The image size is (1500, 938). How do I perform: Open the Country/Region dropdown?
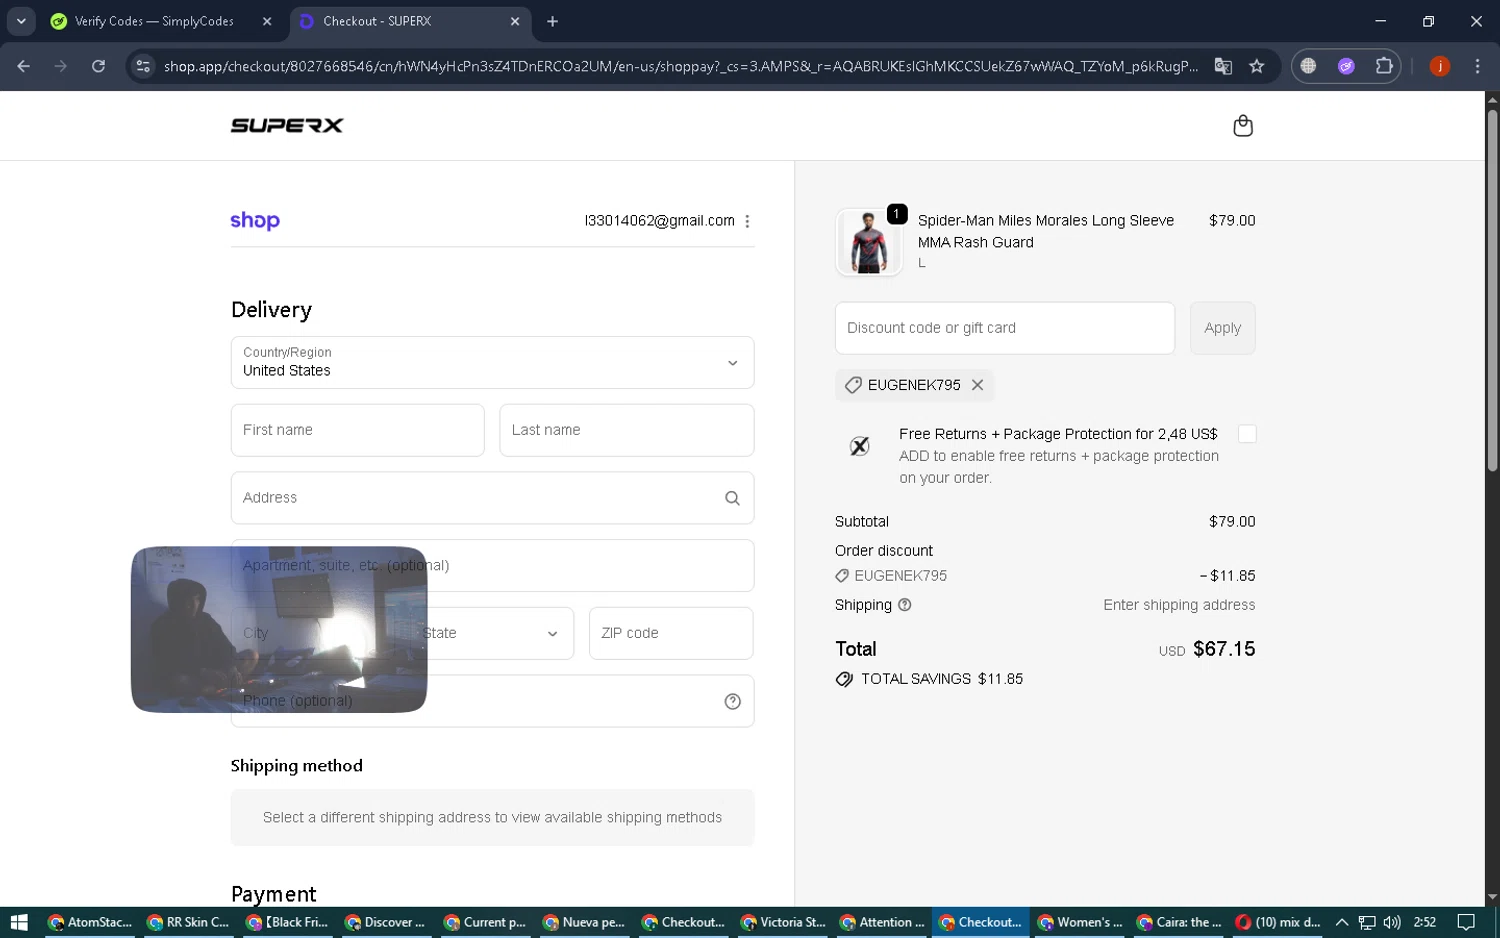[492, 362]
